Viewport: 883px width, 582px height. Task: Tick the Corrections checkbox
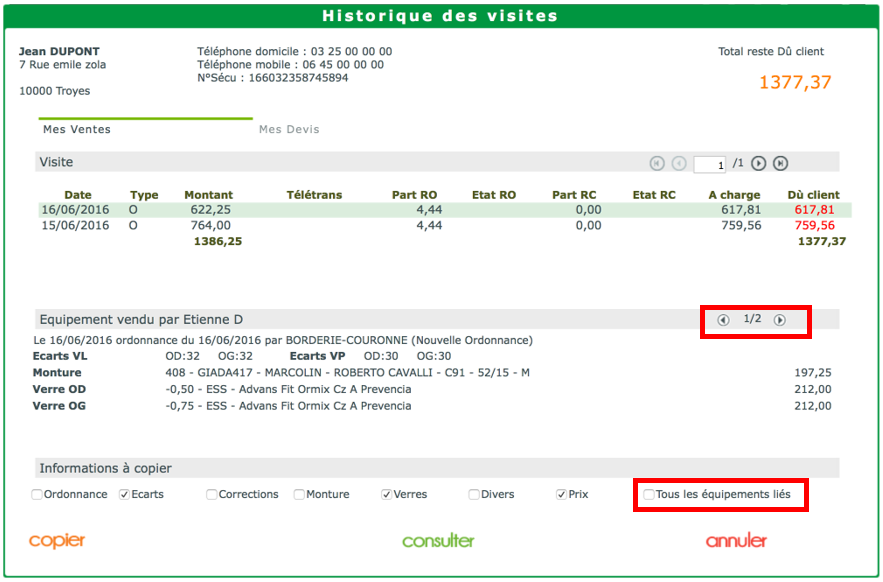(212, 495)
